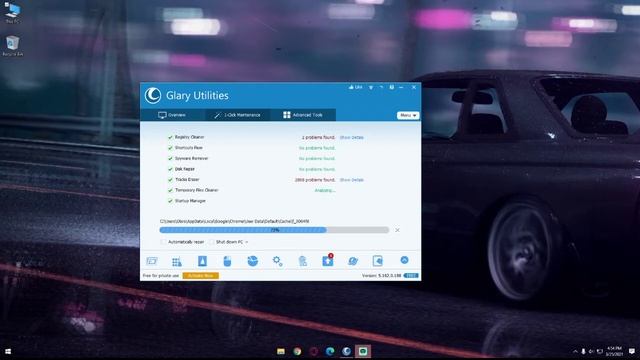The width and height of the screenshot is (640, 360).
Task: Show hidden tray icons chevron
Action: pos(575,351)
